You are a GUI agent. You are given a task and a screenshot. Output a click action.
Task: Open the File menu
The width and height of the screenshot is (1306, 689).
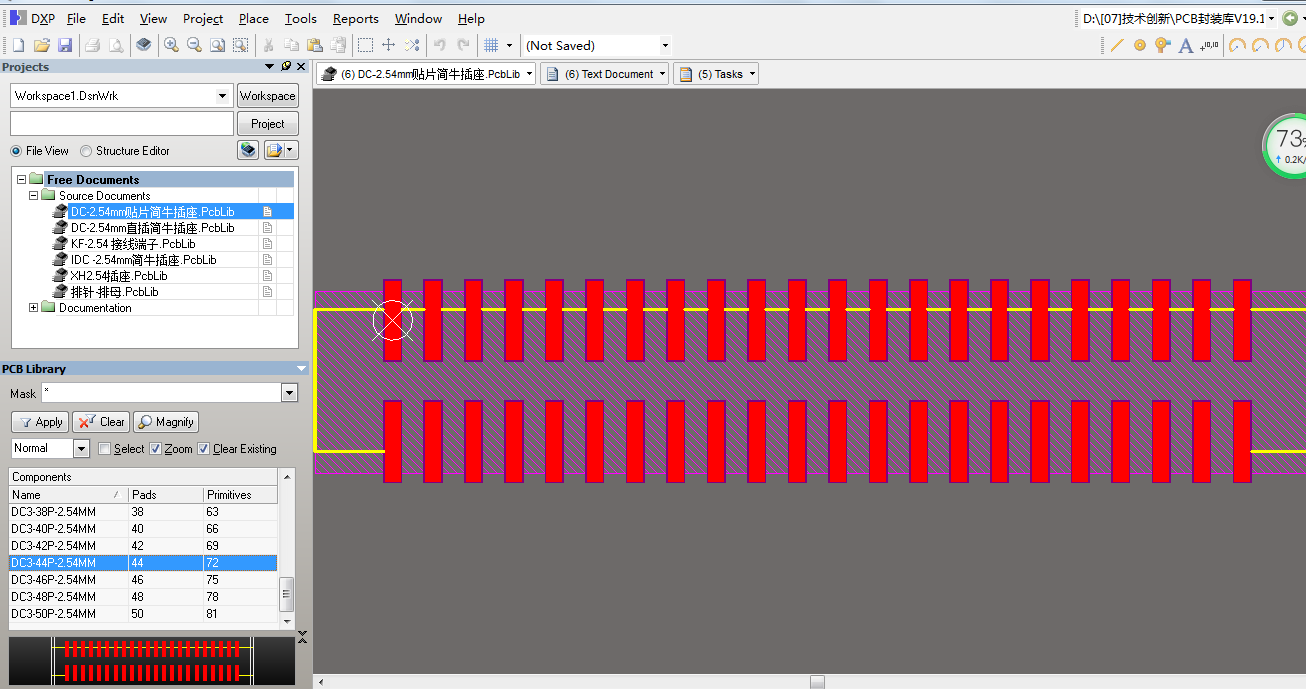pos(76,18)
